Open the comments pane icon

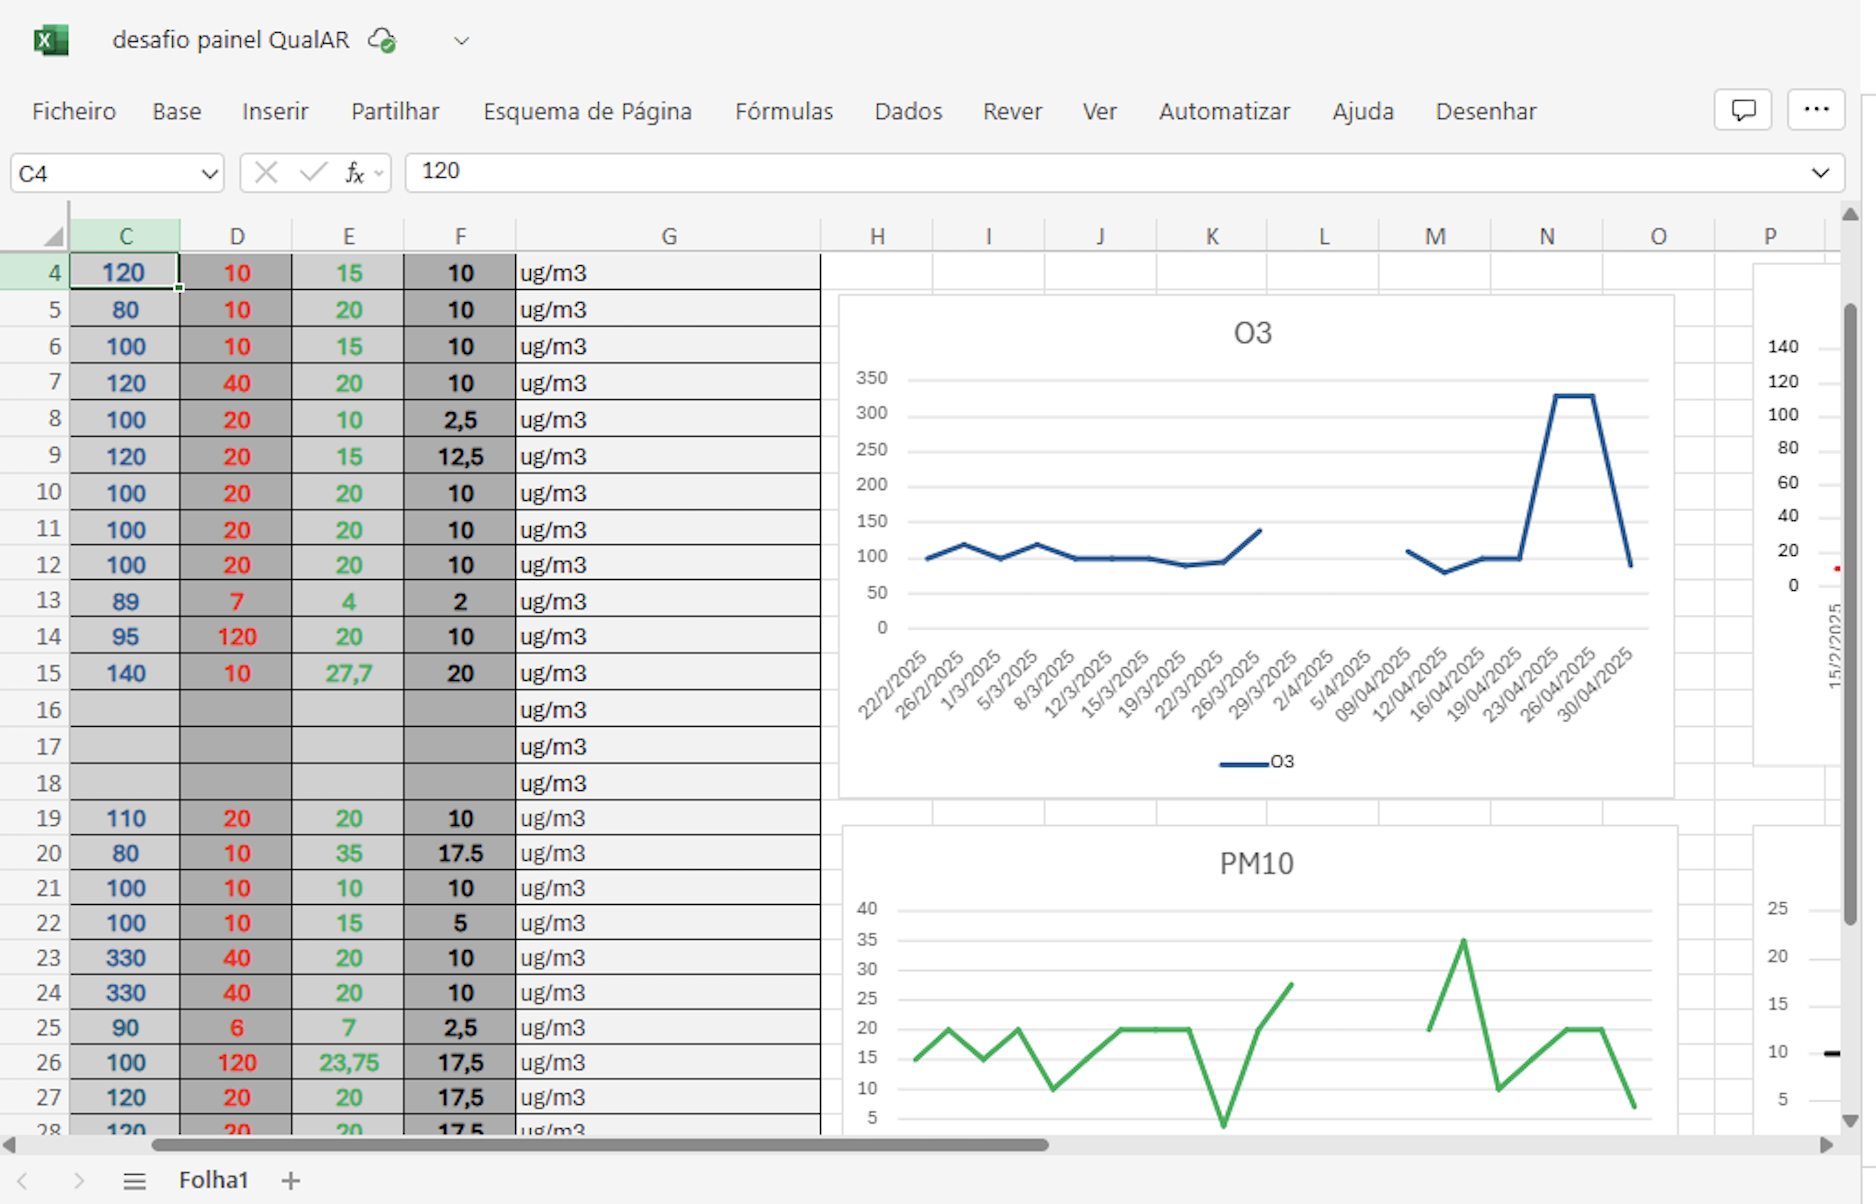pyautogui.click(x=1743, y=110)
